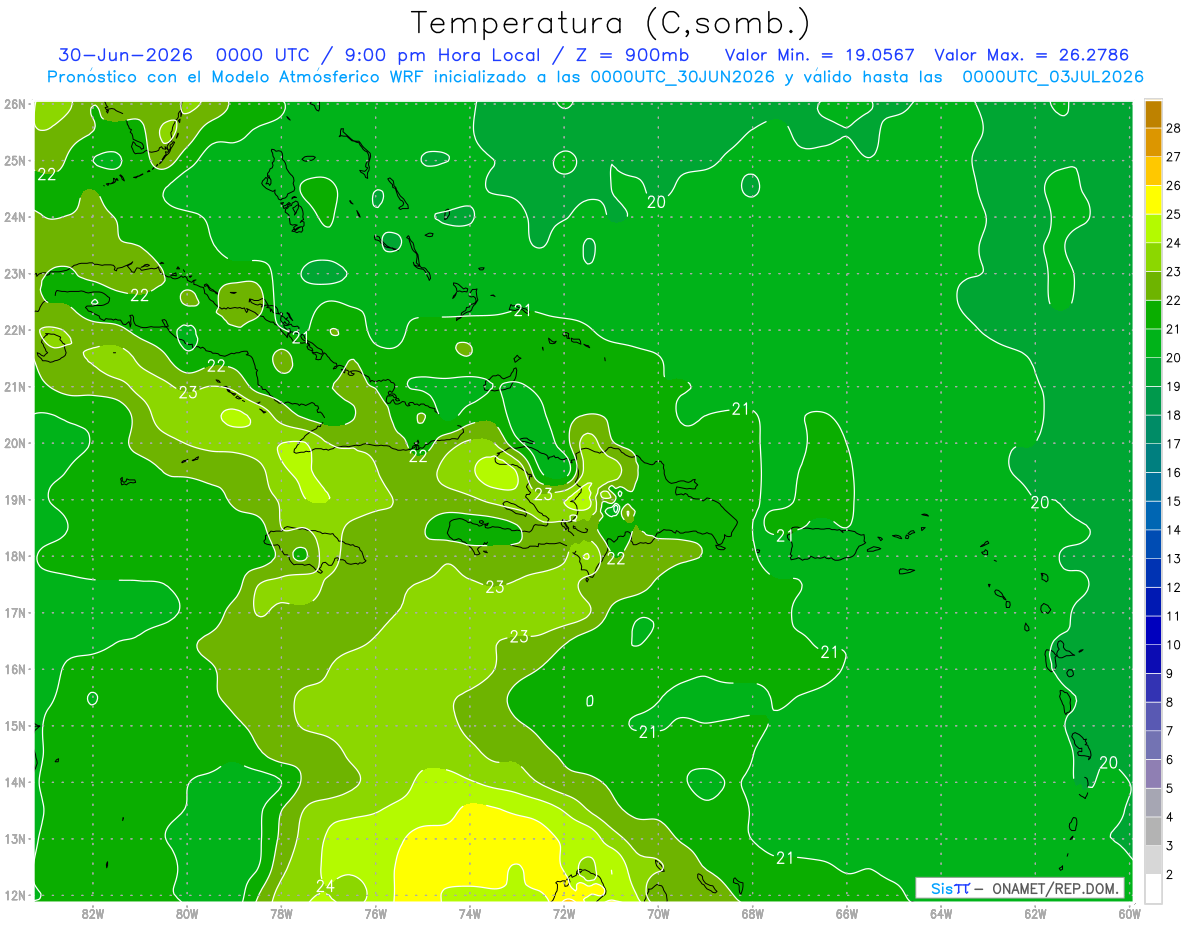Image resolution: width=1200 pixels, height=927 pixels.
Task: Click the legend label "17"
Action: click(1174, 443)
